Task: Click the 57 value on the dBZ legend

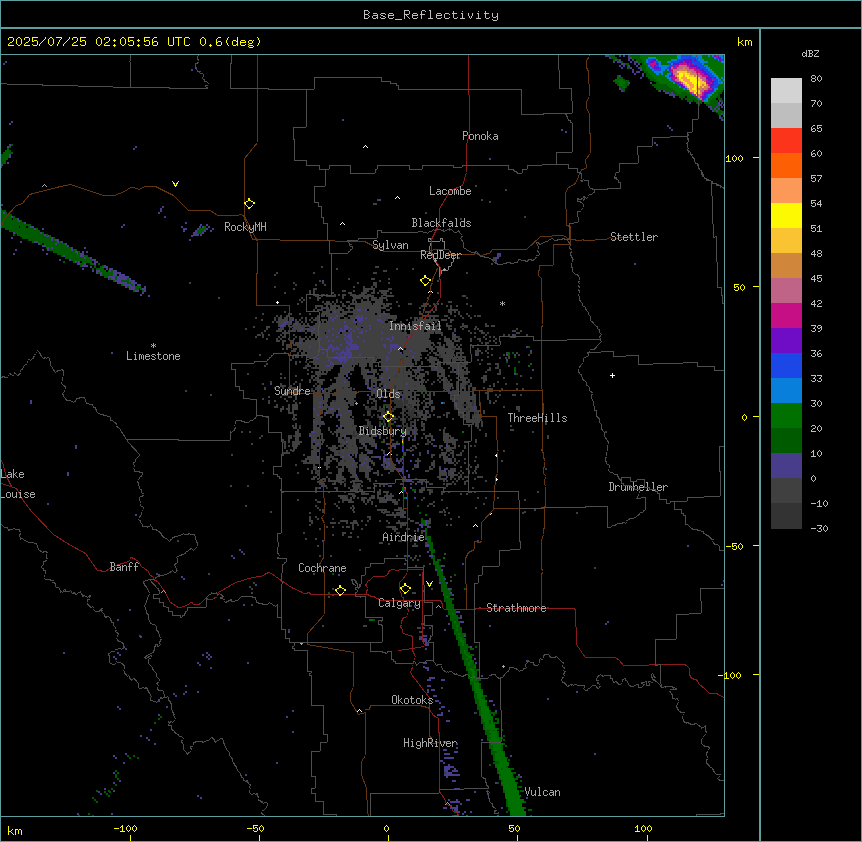Action: (816, 178)
